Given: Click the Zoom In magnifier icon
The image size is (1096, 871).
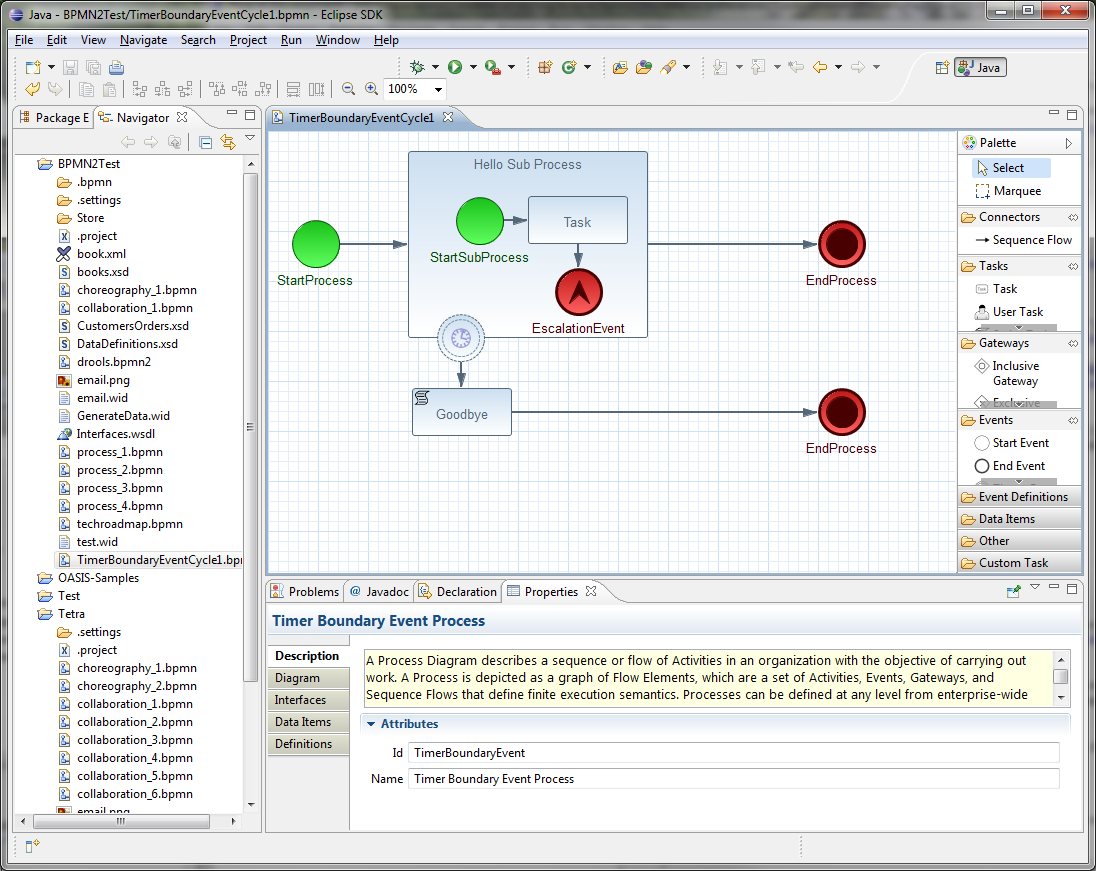Looking at the screenshot, I should [x=371, y=89].
